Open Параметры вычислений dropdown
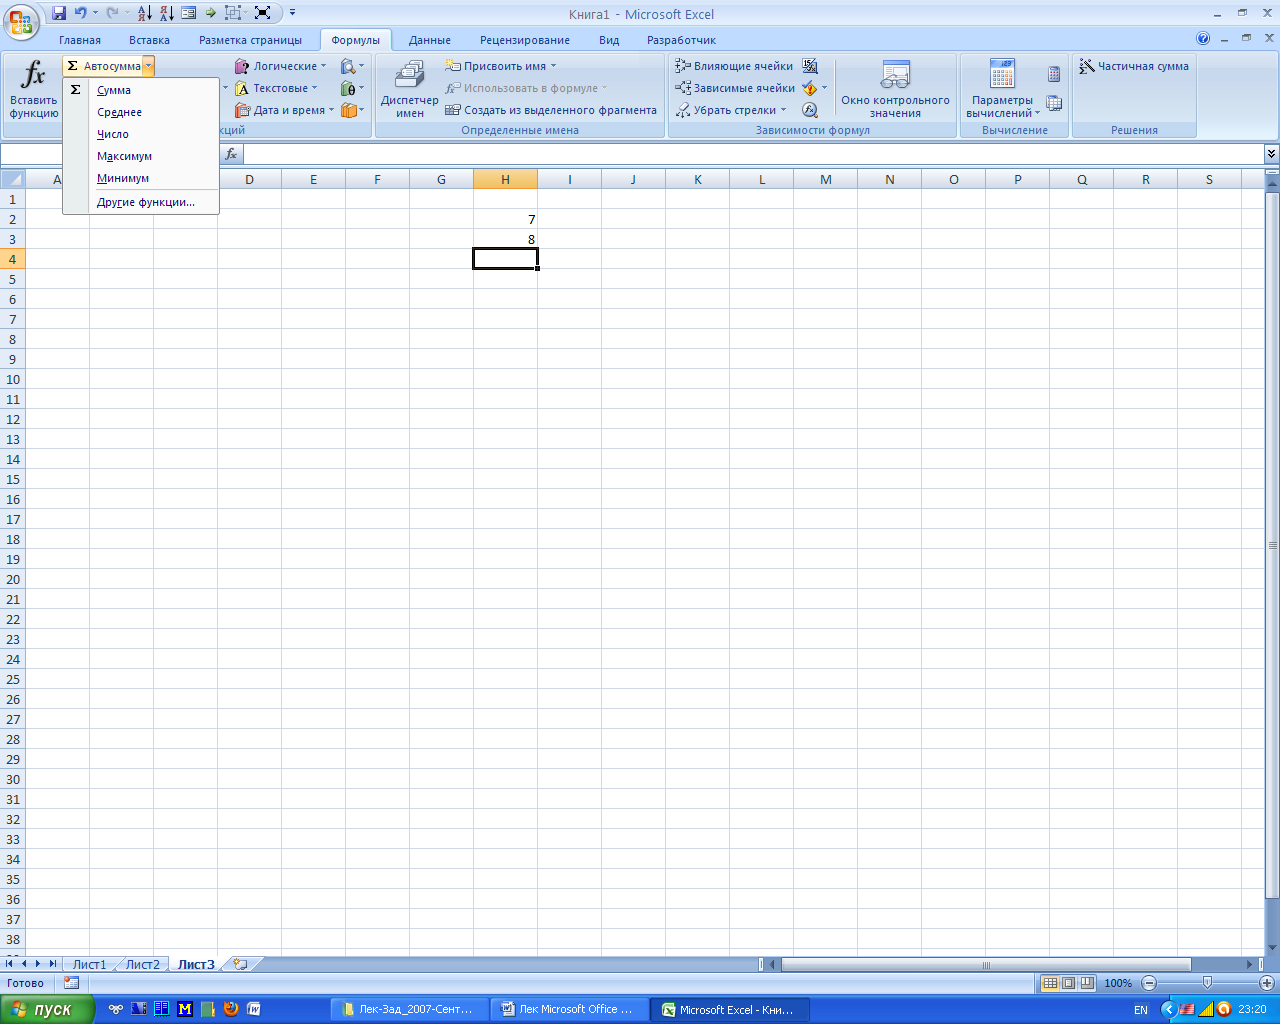 [x=1003, y=90]
